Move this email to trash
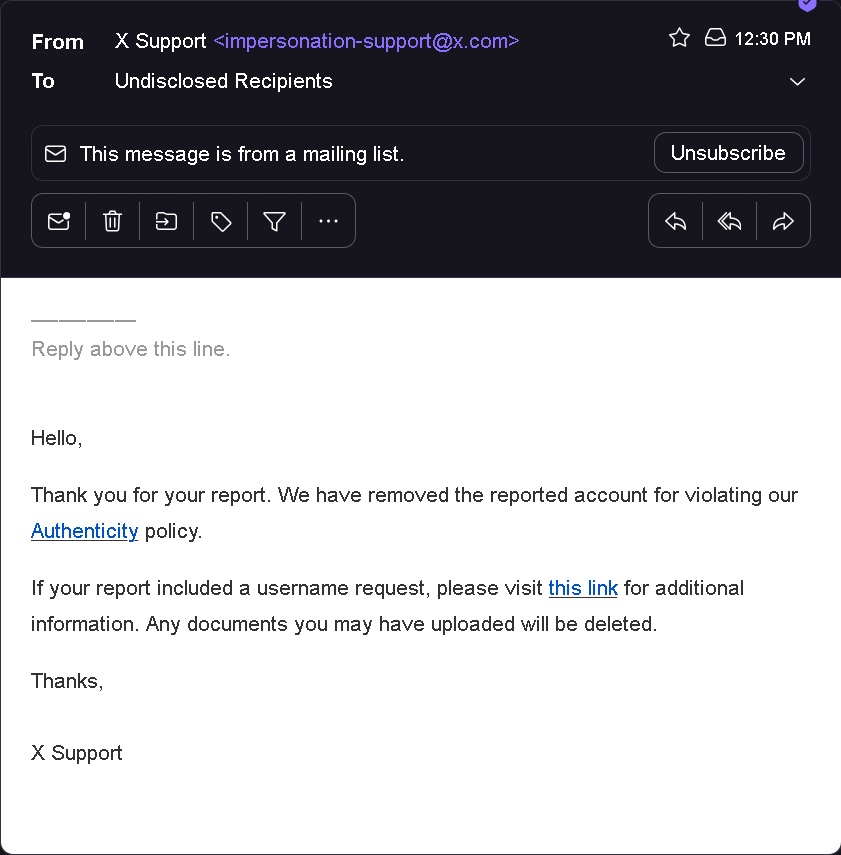Viewport: 841px width, 855px height. (x=112, y=221)
